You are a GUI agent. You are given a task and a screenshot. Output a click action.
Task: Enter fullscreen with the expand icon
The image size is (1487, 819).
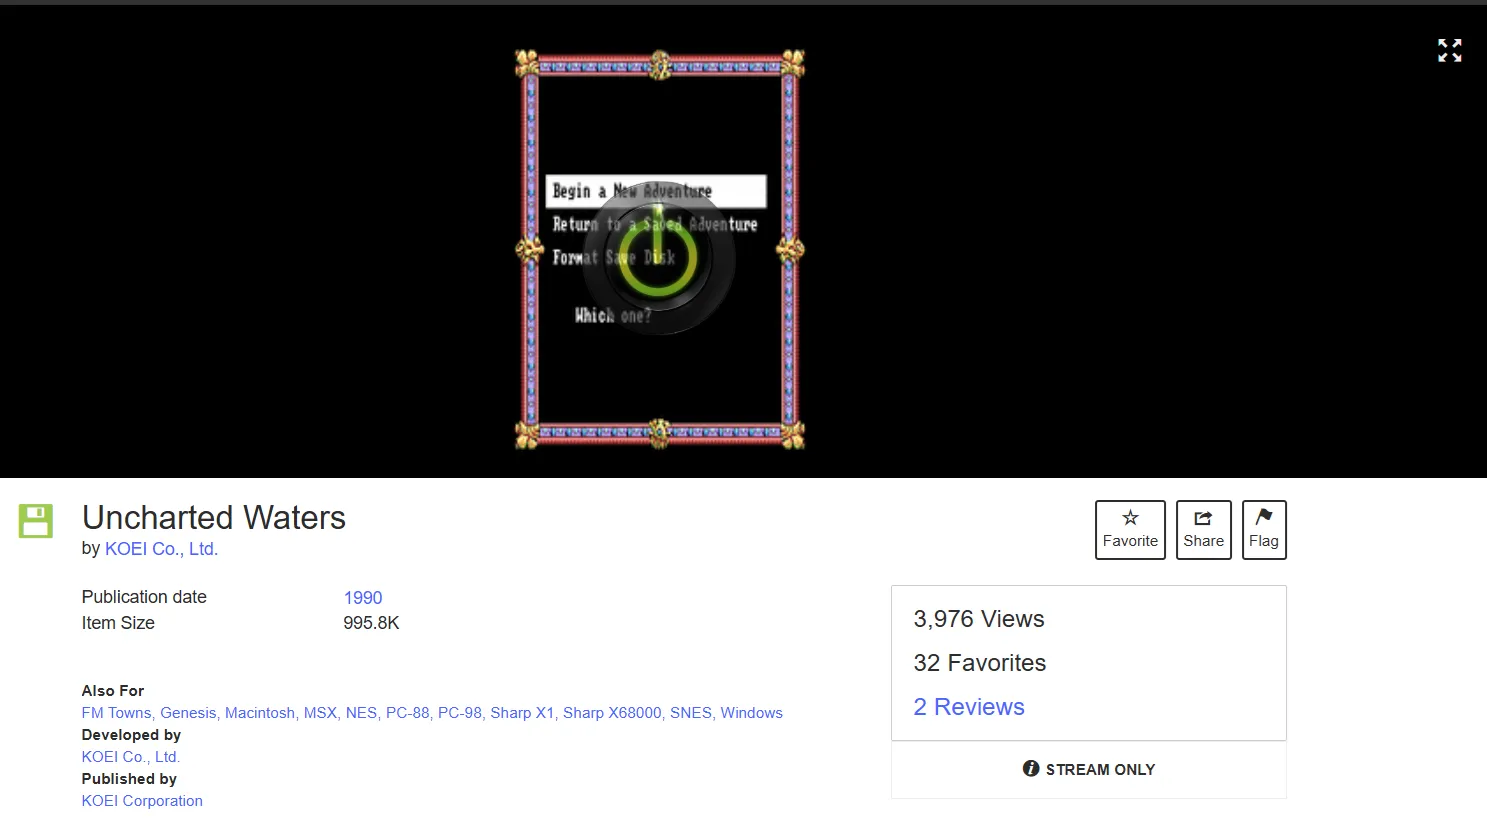point(1449,50)
